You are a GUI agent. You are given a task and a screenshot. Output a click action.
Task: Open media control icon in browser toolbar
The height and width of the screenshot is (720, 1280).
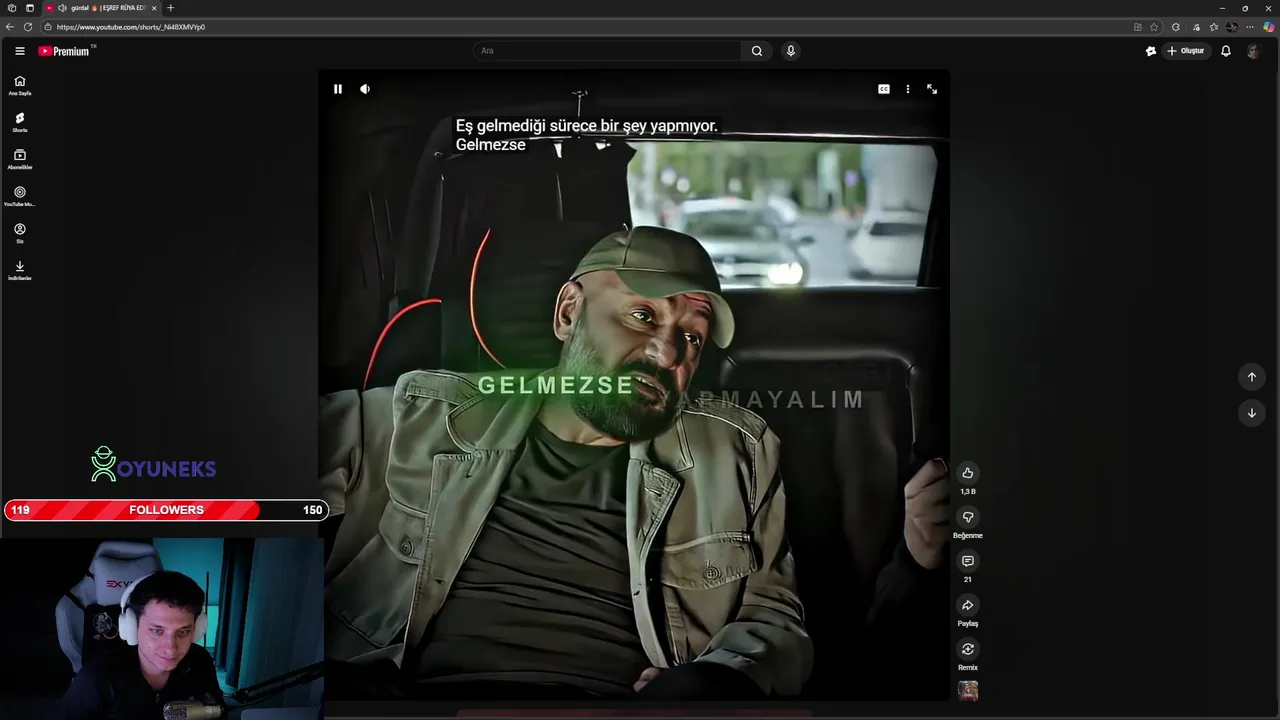pos(1196,27)
